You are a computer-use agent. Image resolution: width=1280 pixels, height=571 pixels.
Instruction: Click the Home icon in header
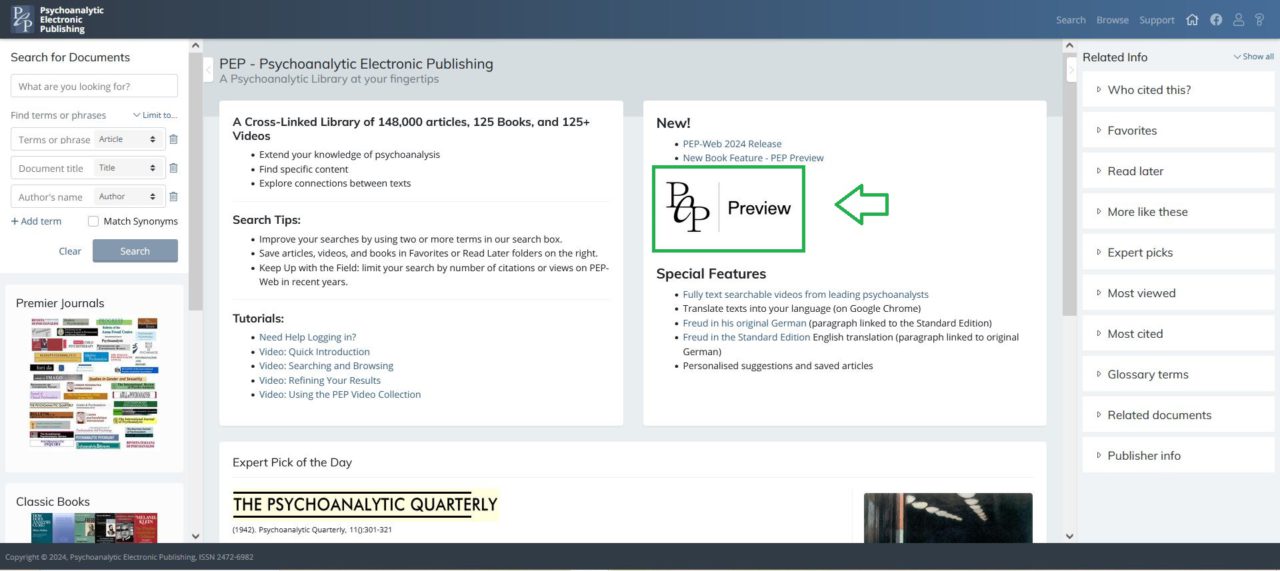click(x=1192, y=20)
